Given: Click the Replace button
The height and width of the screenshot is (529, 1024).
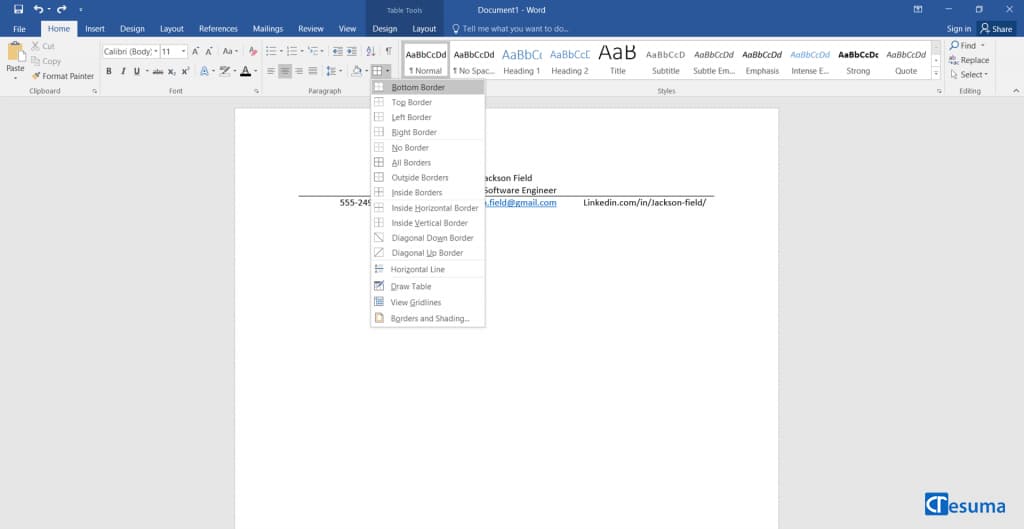Looking at the screenshot, I should (969, 60).
